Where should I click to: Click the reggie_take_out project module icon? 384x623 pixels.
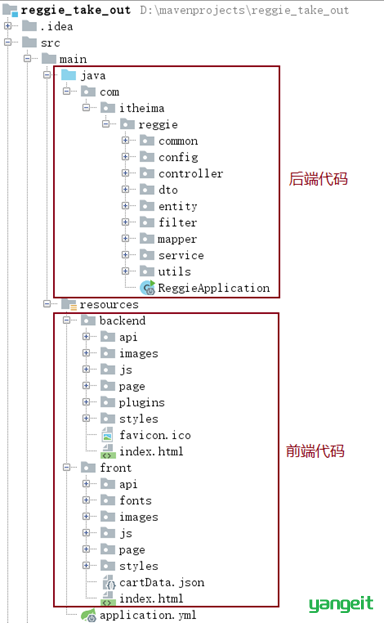pos(10,10)
